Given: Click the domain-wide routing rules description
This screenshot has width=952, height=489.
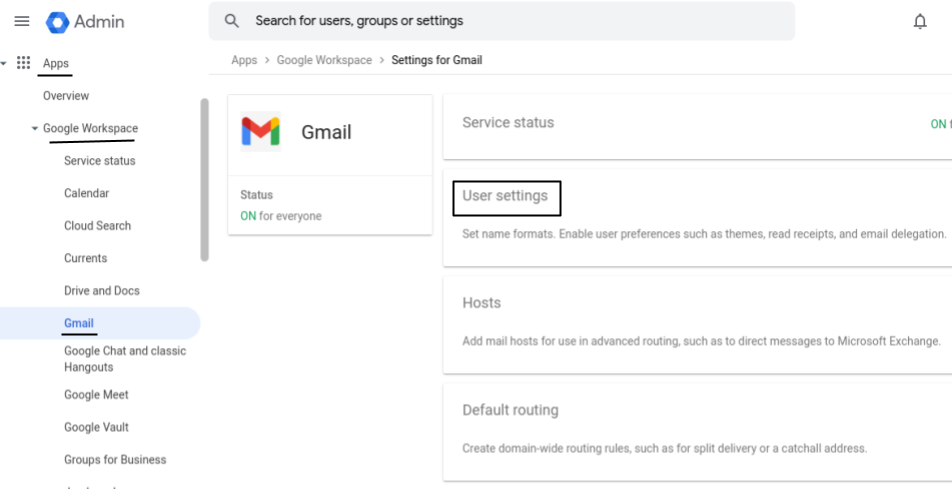Looking at the screenshot, I should pos(664,448).
